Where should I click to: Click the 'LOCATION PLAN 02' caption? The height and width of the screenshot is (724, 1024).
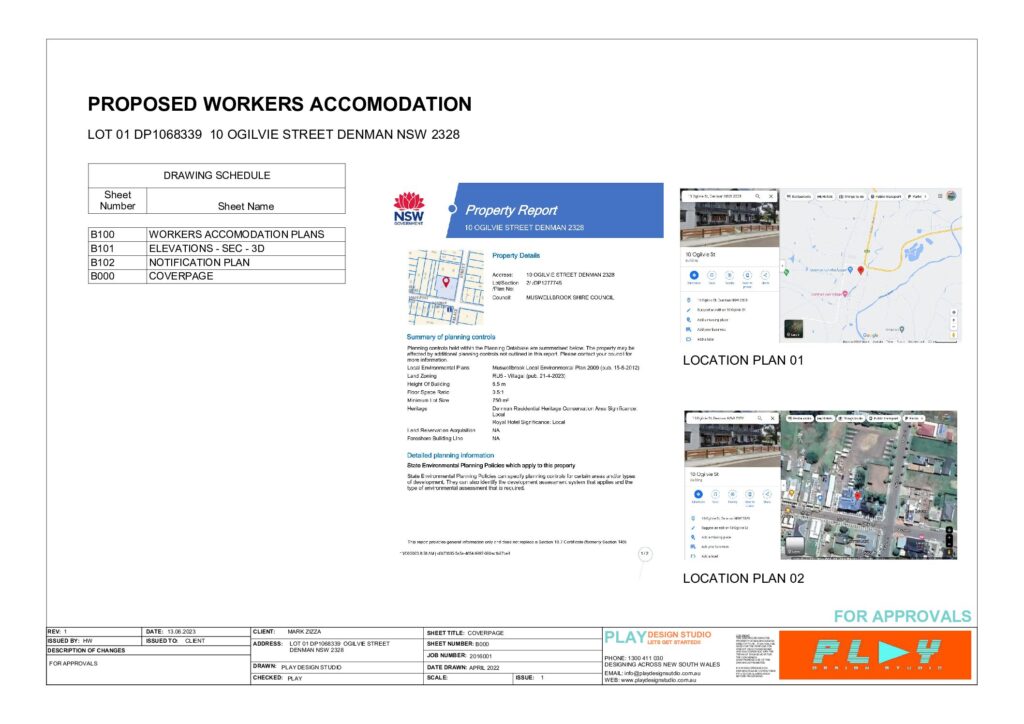tap(743, 578)
